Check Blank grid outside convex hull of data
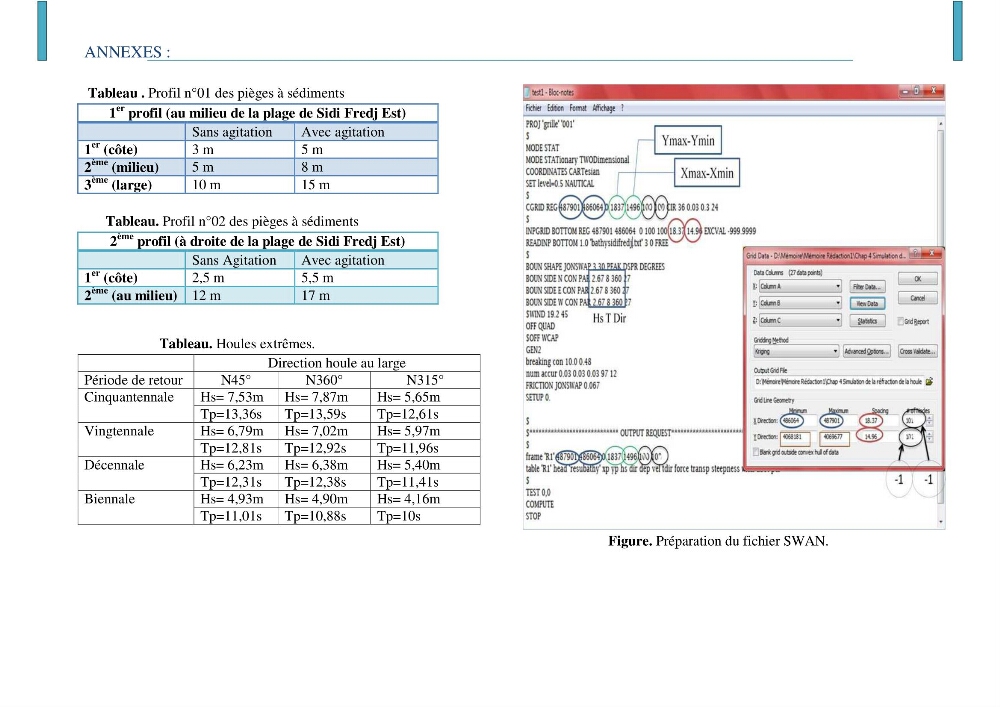Image resolution: width=1000 pixels, height=707 pixels. [756, 452]
